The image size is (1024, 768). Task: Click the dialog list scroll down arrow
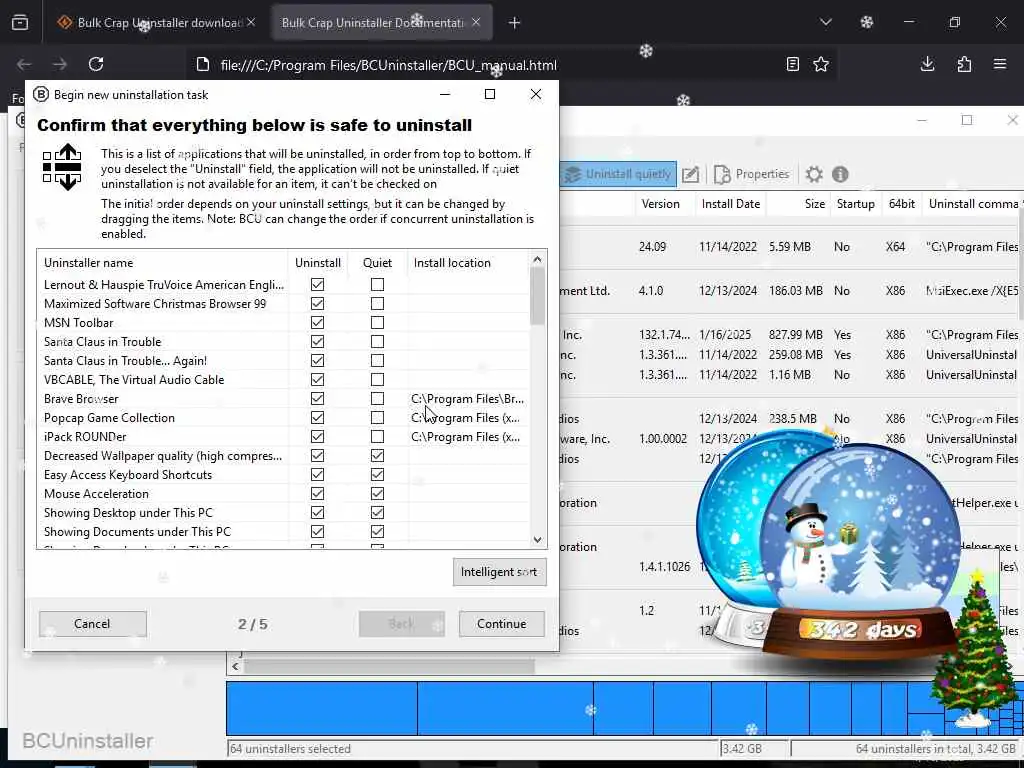[537, 539]
